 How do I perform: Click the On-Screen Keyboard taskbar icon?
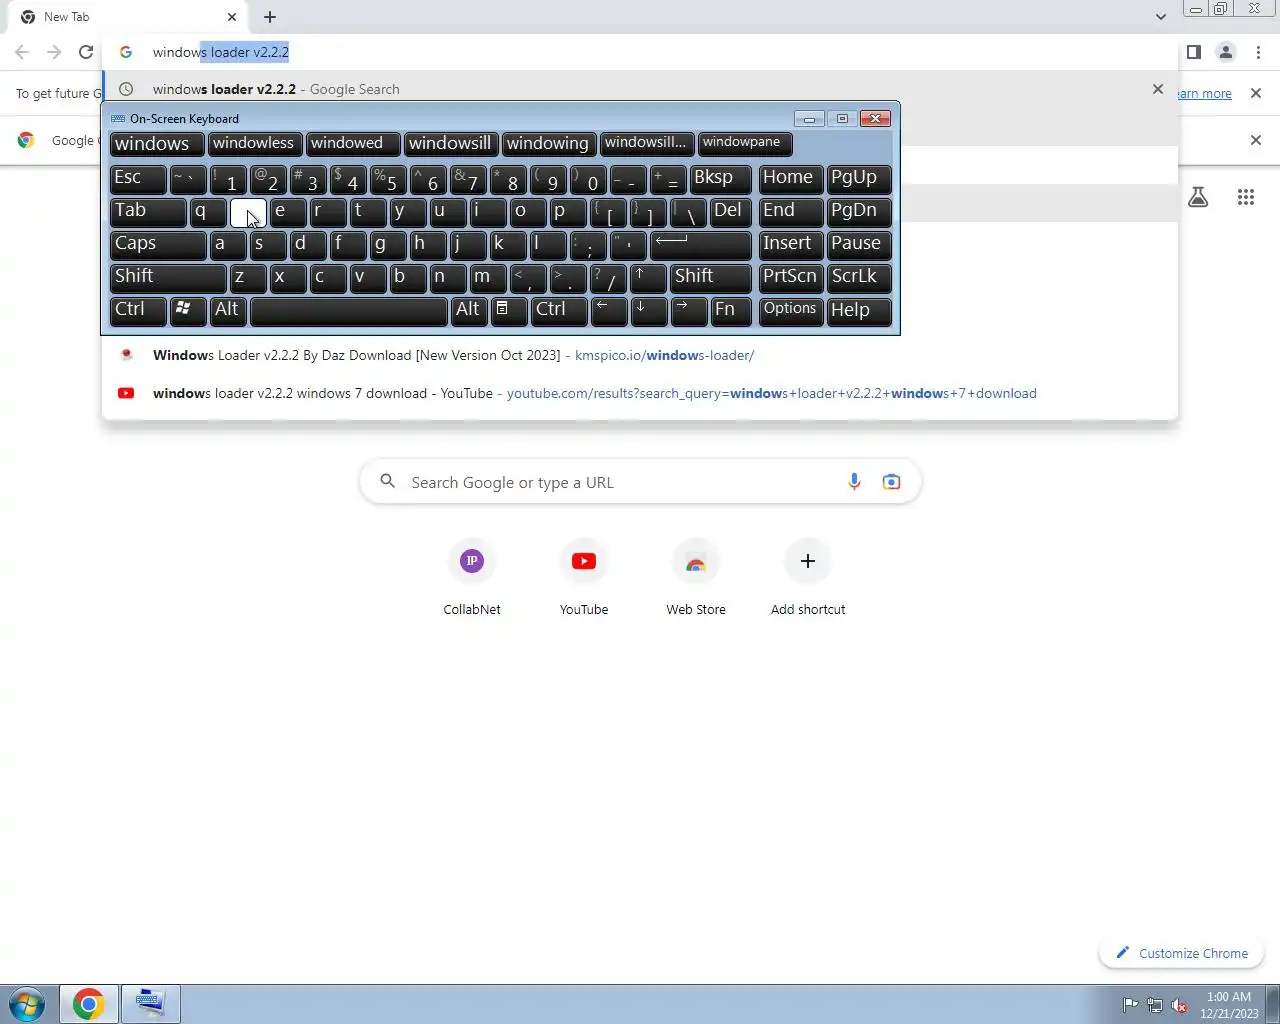click(x=151, y=1004)
